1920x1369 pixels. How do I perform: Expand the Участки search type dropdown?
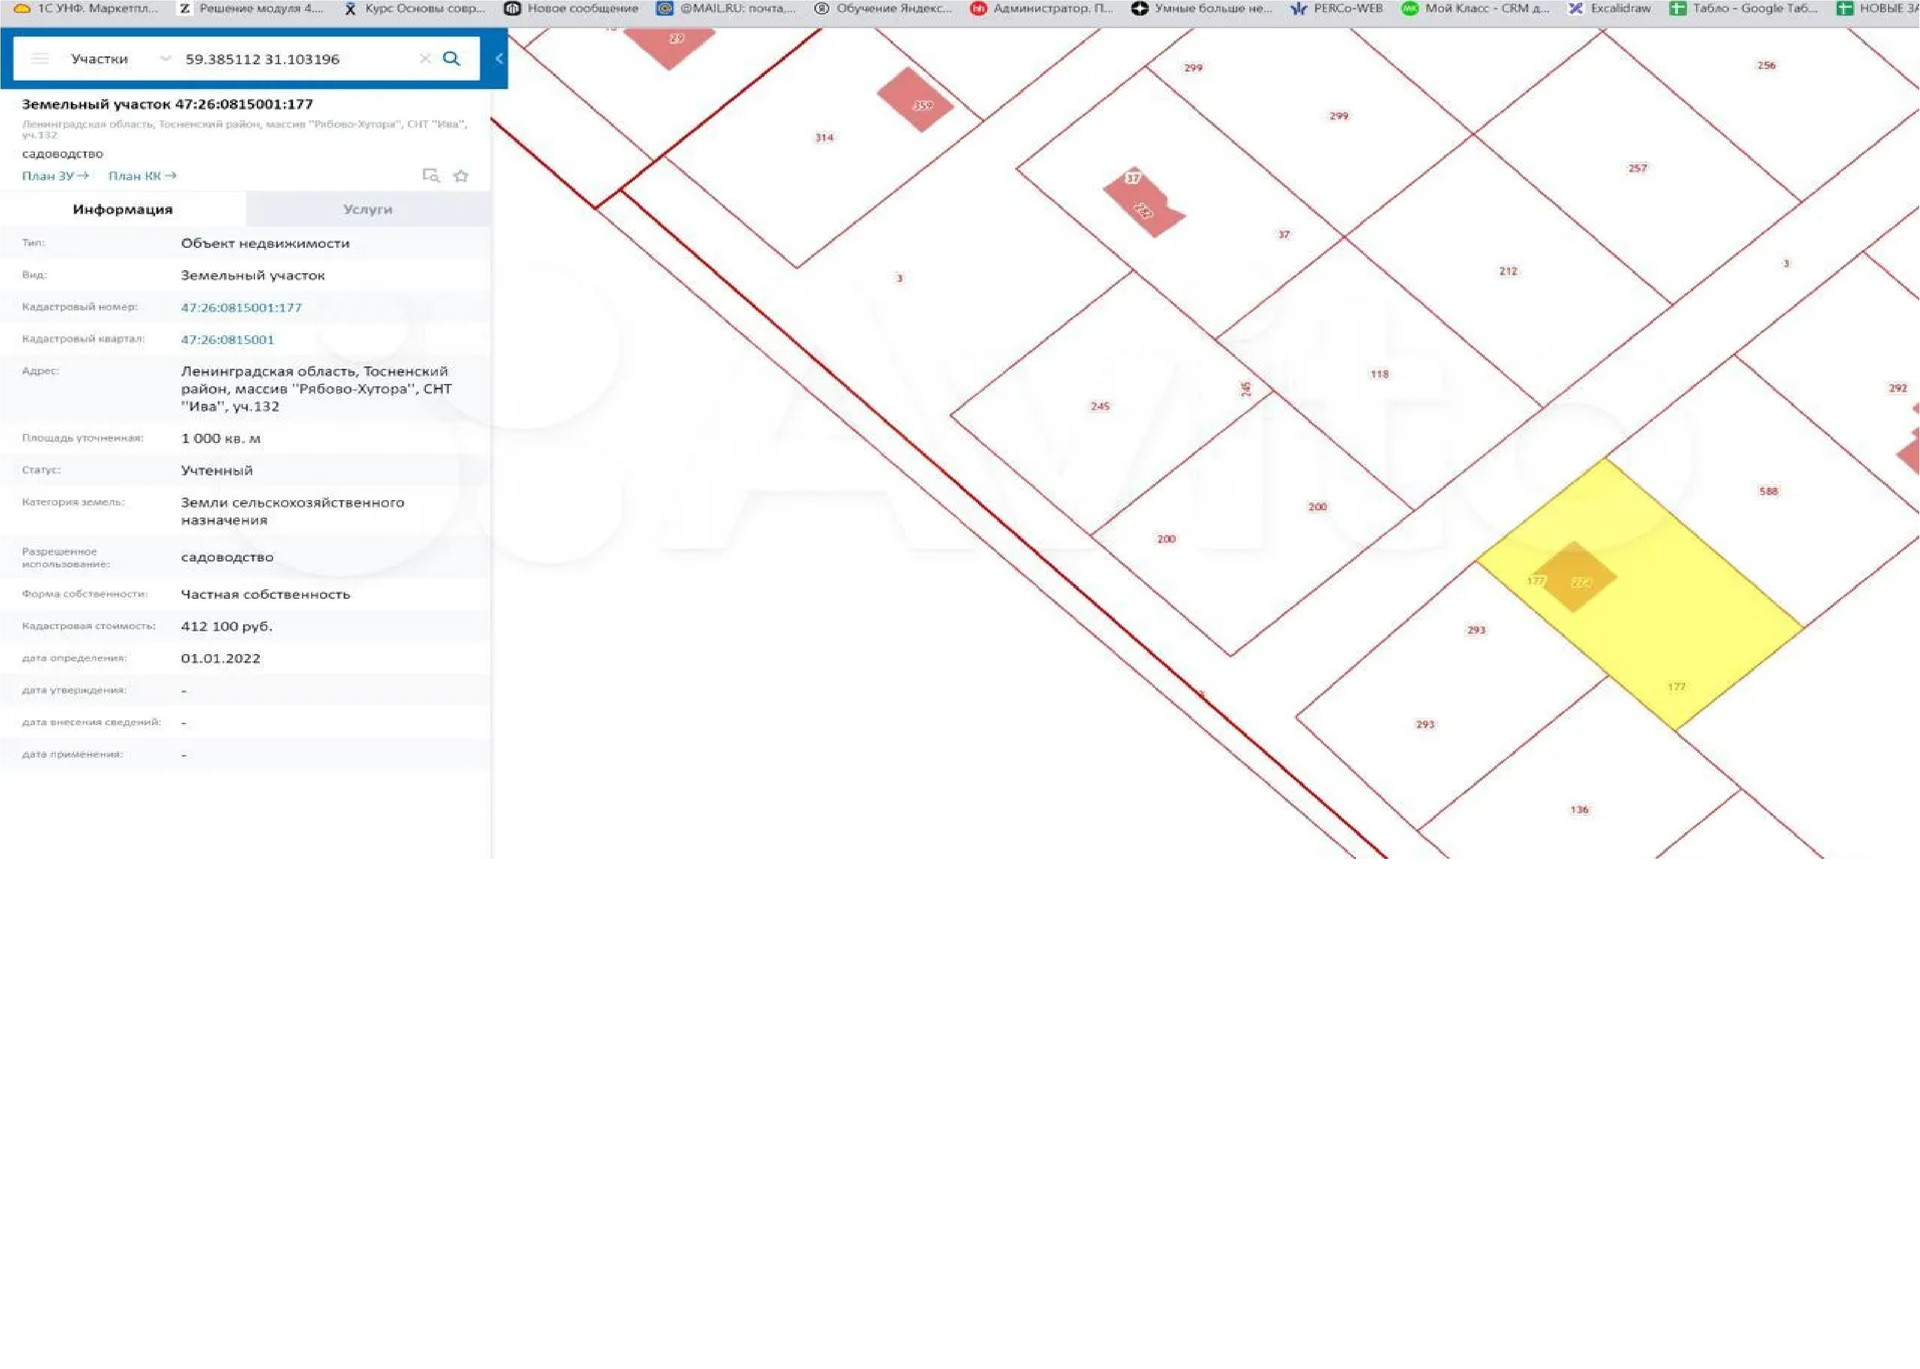point(164,59)
